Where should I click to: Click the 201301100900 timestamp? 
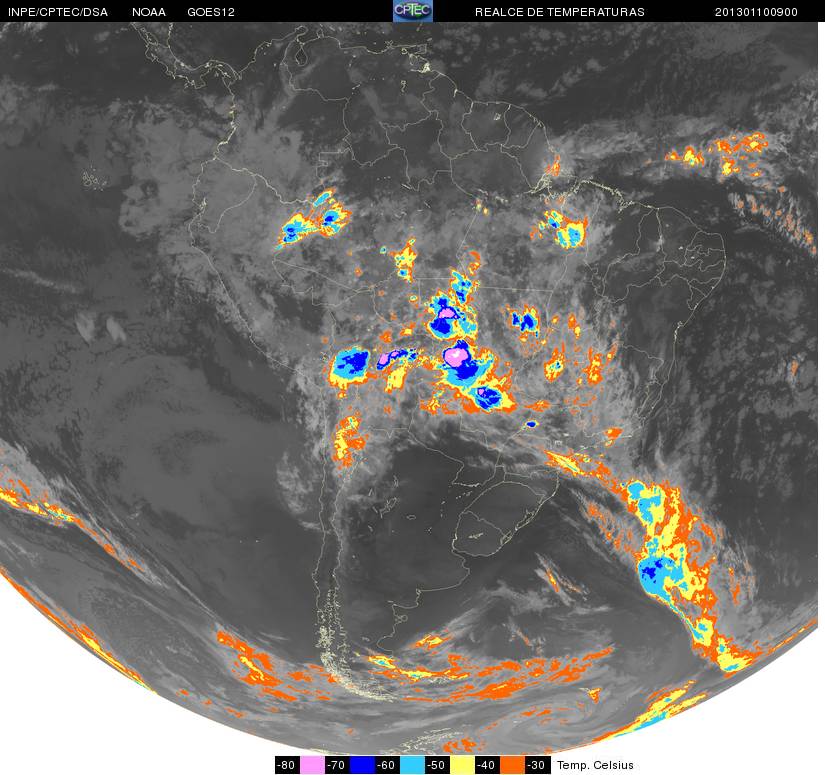pyautogui.click(x=756, y=12)
